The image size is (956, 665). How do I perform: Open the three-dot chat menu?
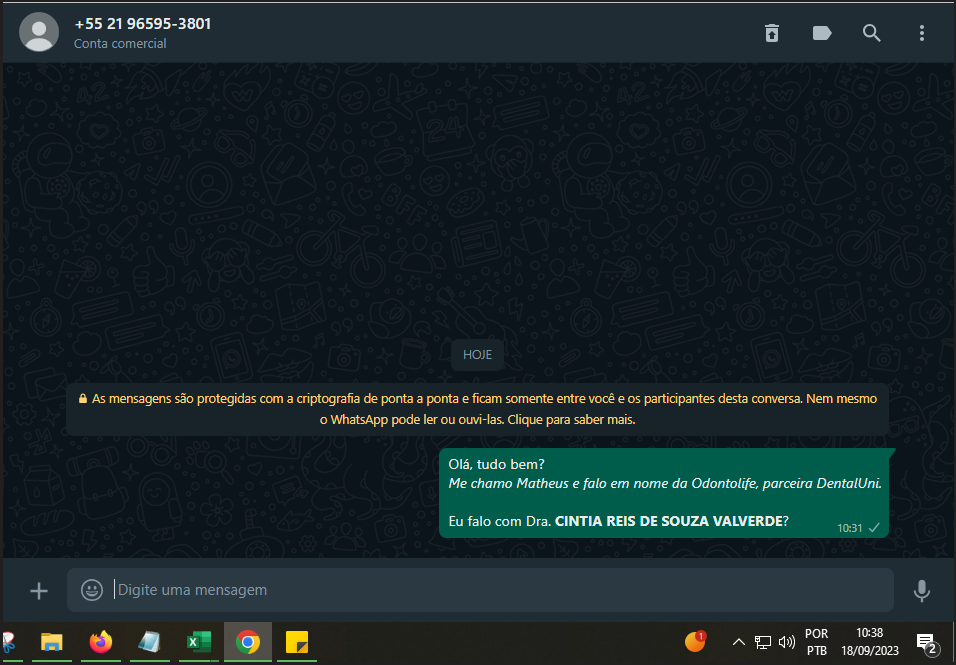pyautogui.click(x=921, y=33)
